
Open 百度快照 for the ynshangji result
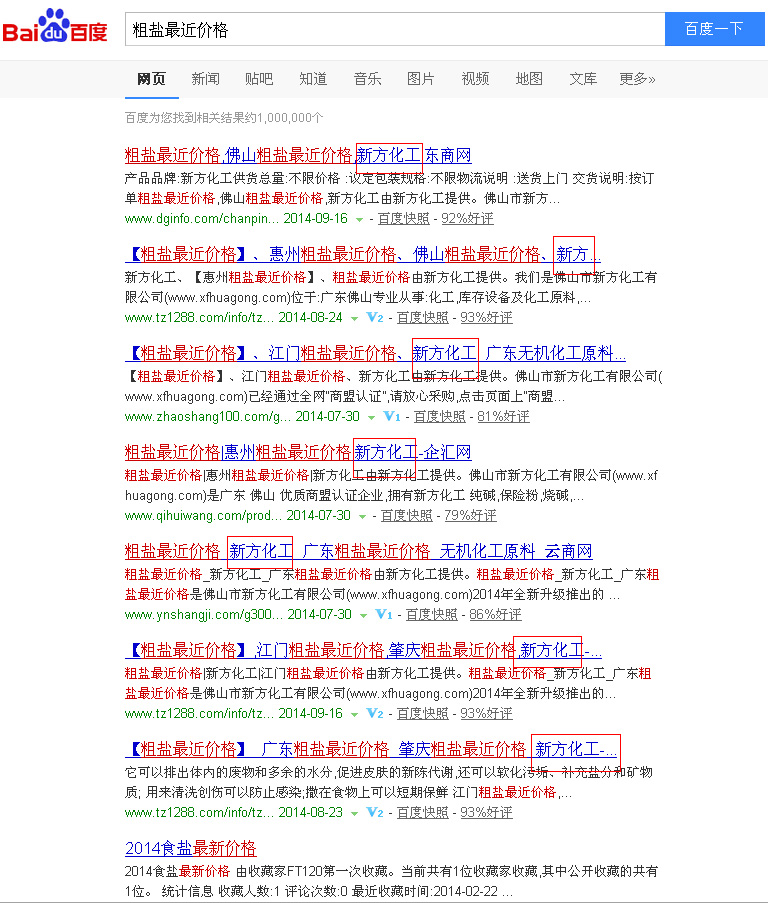coord(432,615)
